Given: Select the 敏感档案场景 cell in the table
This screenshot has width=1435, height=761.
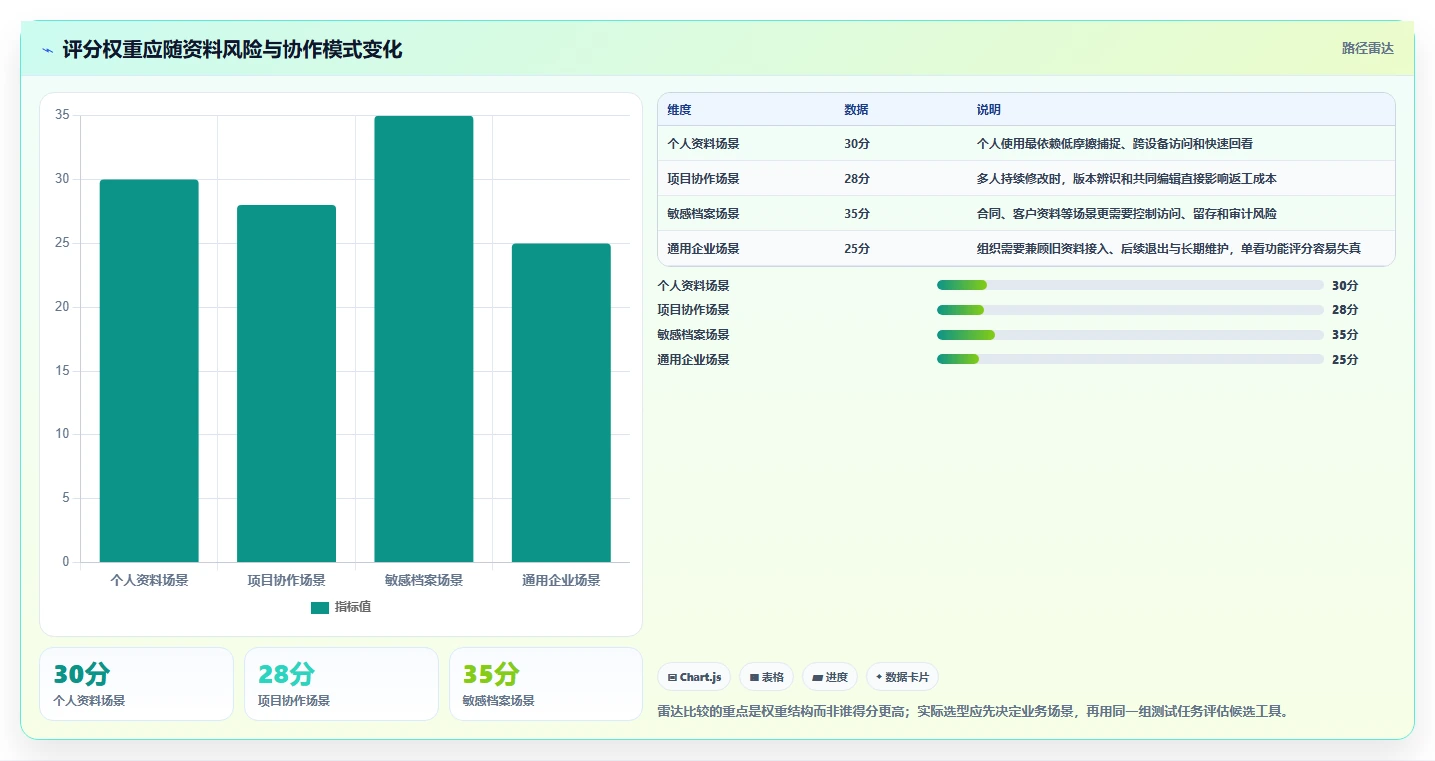Looking at the screenshot, I should [x=704, y=214].
